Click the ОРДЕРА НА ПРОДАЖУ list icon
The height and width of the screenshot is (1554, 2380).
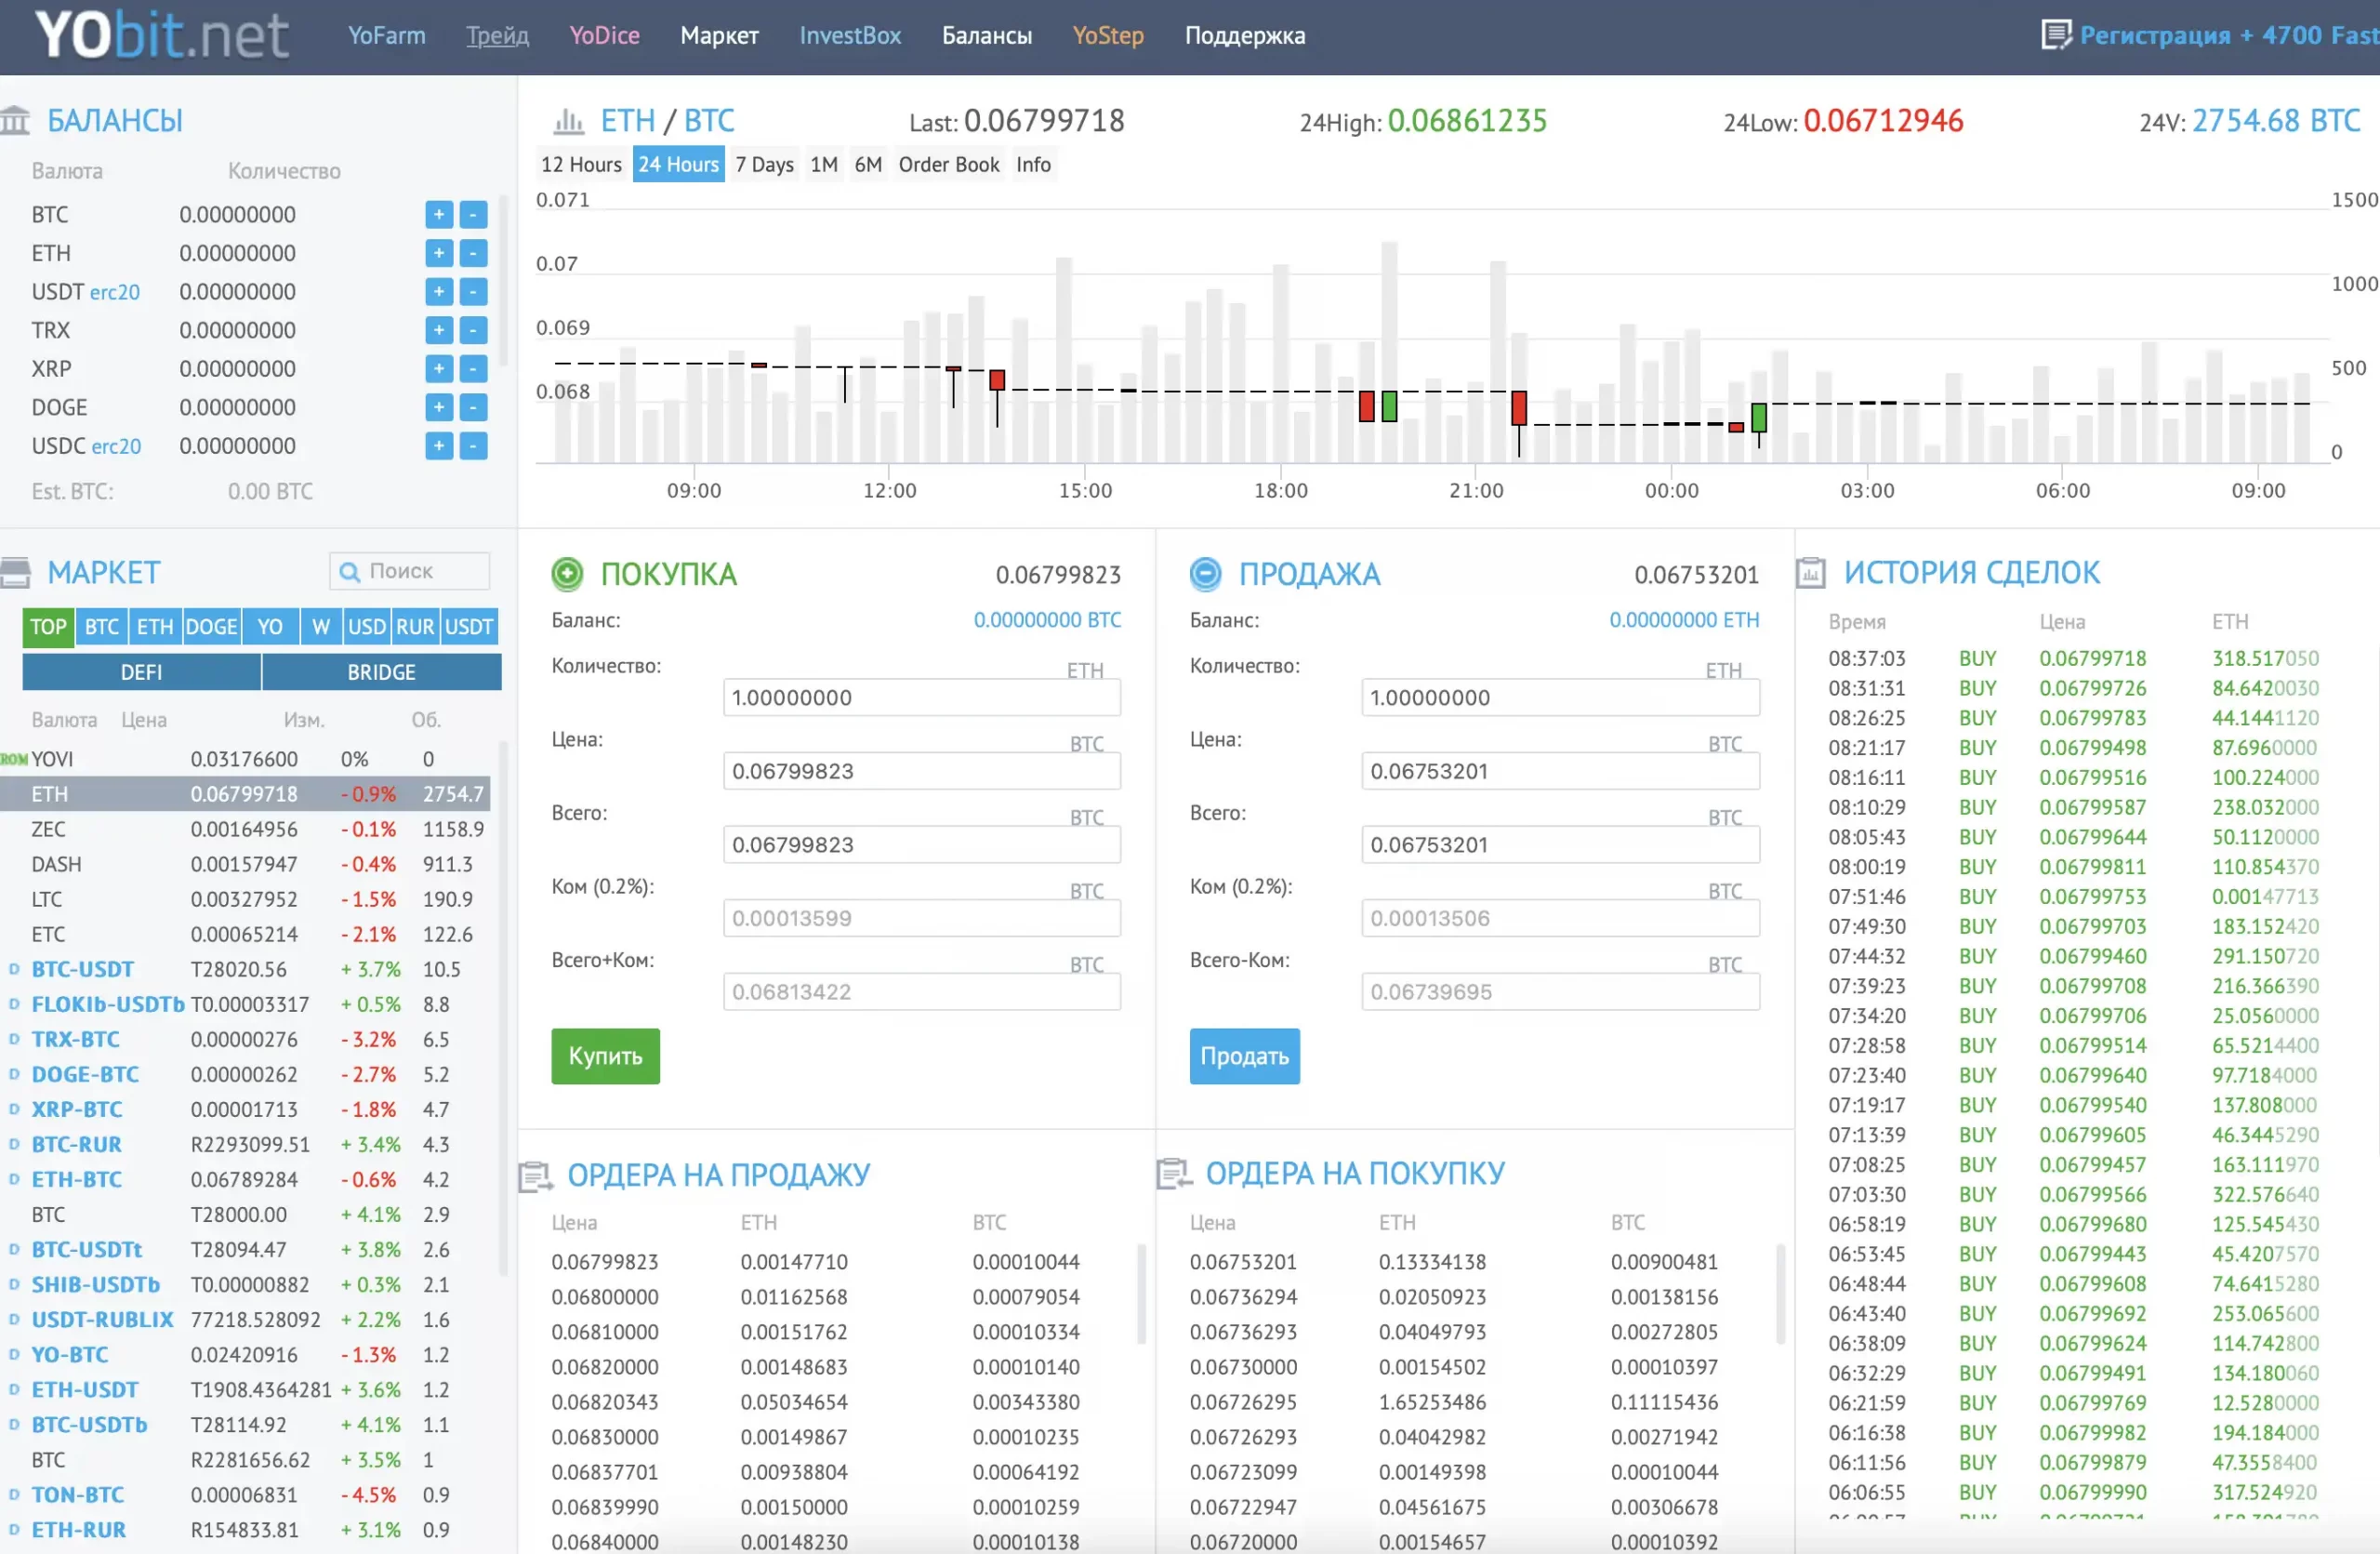[x=535, y=1176]
